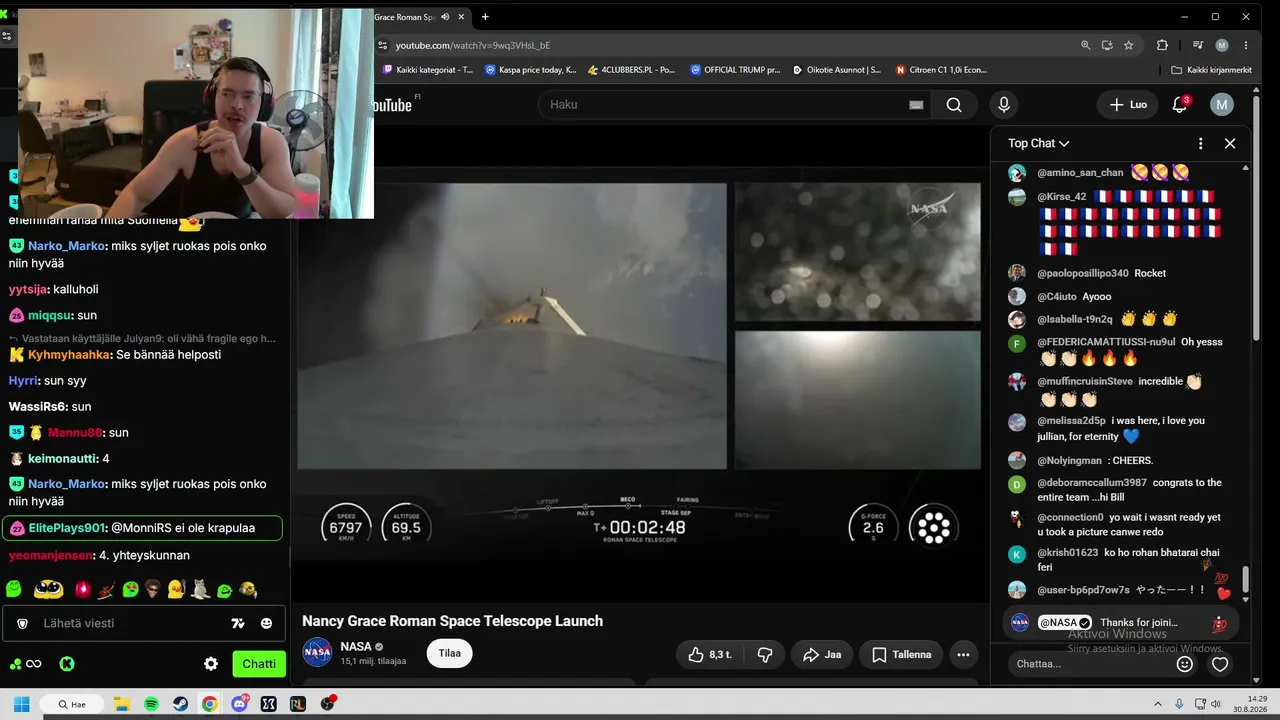
Task: Dislike the NASA launch video
Action: coord(765,655)
